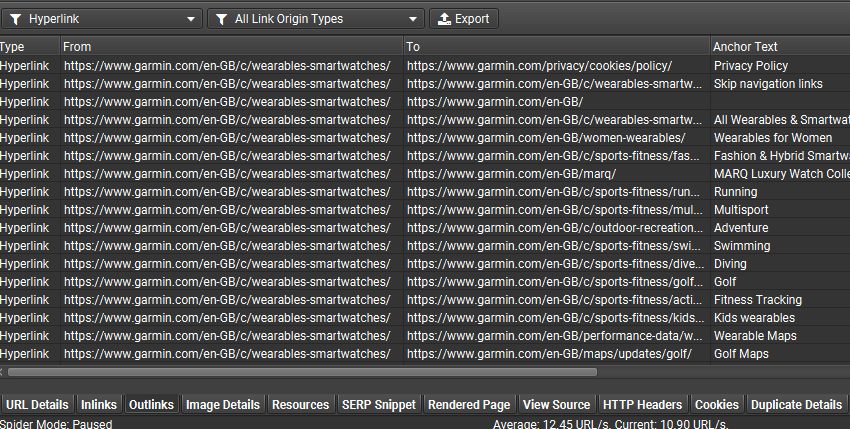The image size is (850, 429).
Task: Select the Multisport anchor text cell
Action: pyautogui.click(x=780, y=210)
